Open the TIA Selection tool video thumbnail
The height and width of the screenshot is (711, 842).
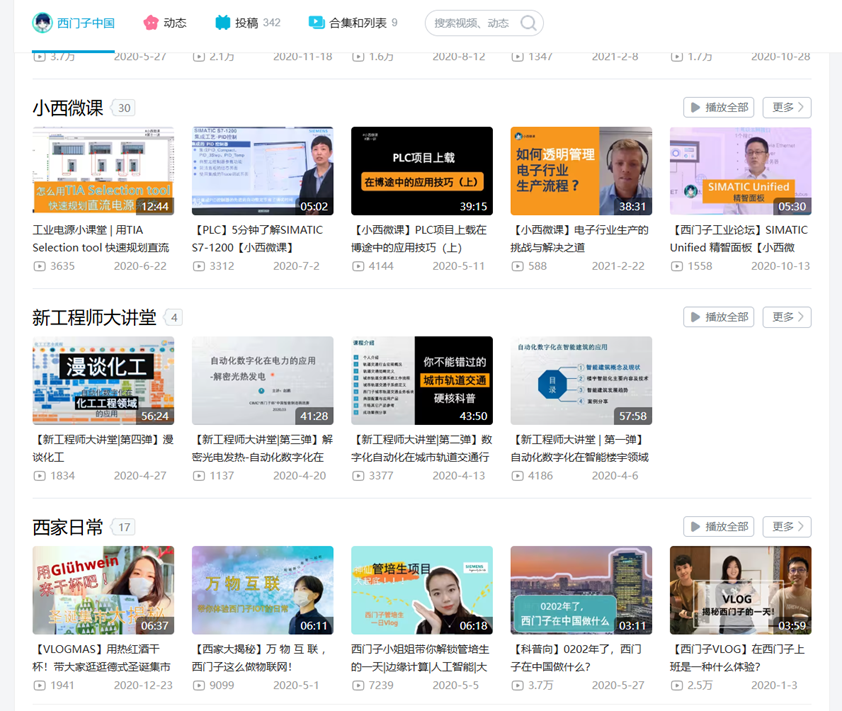coord(103,171)
